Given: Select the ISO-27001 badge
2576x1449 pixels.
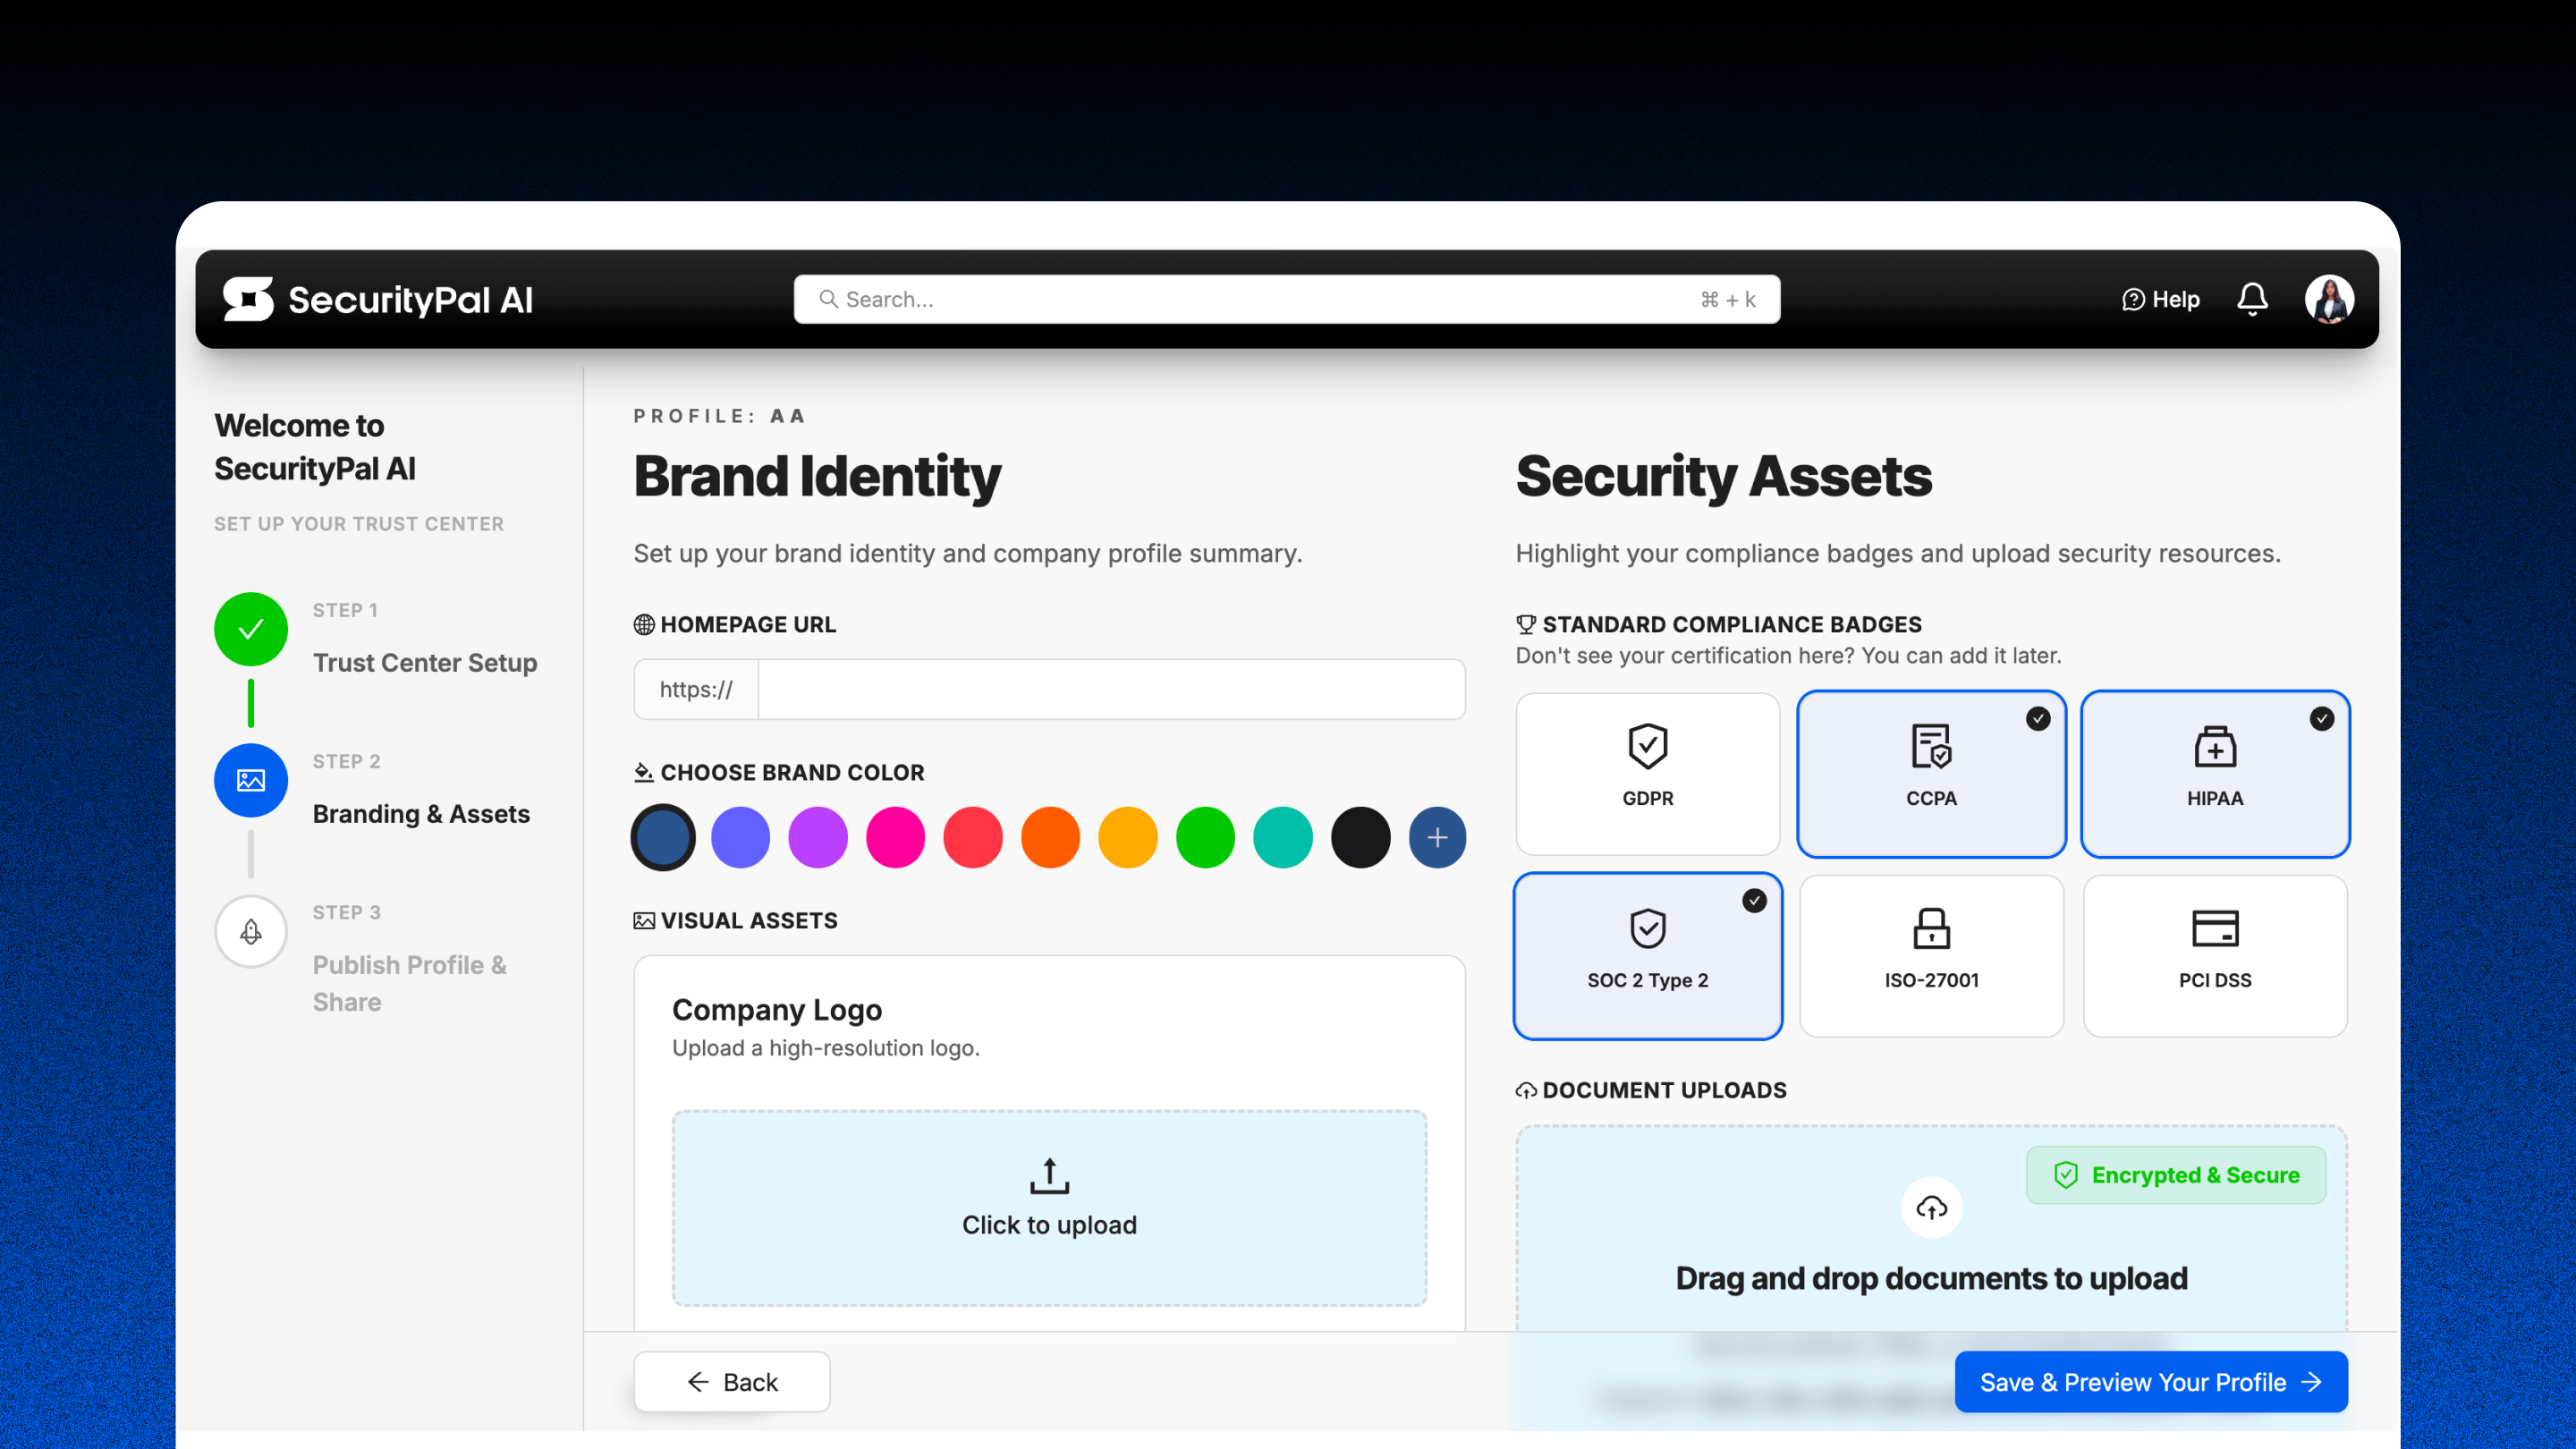Looking at the screenshot, I should pos(1931,955).
